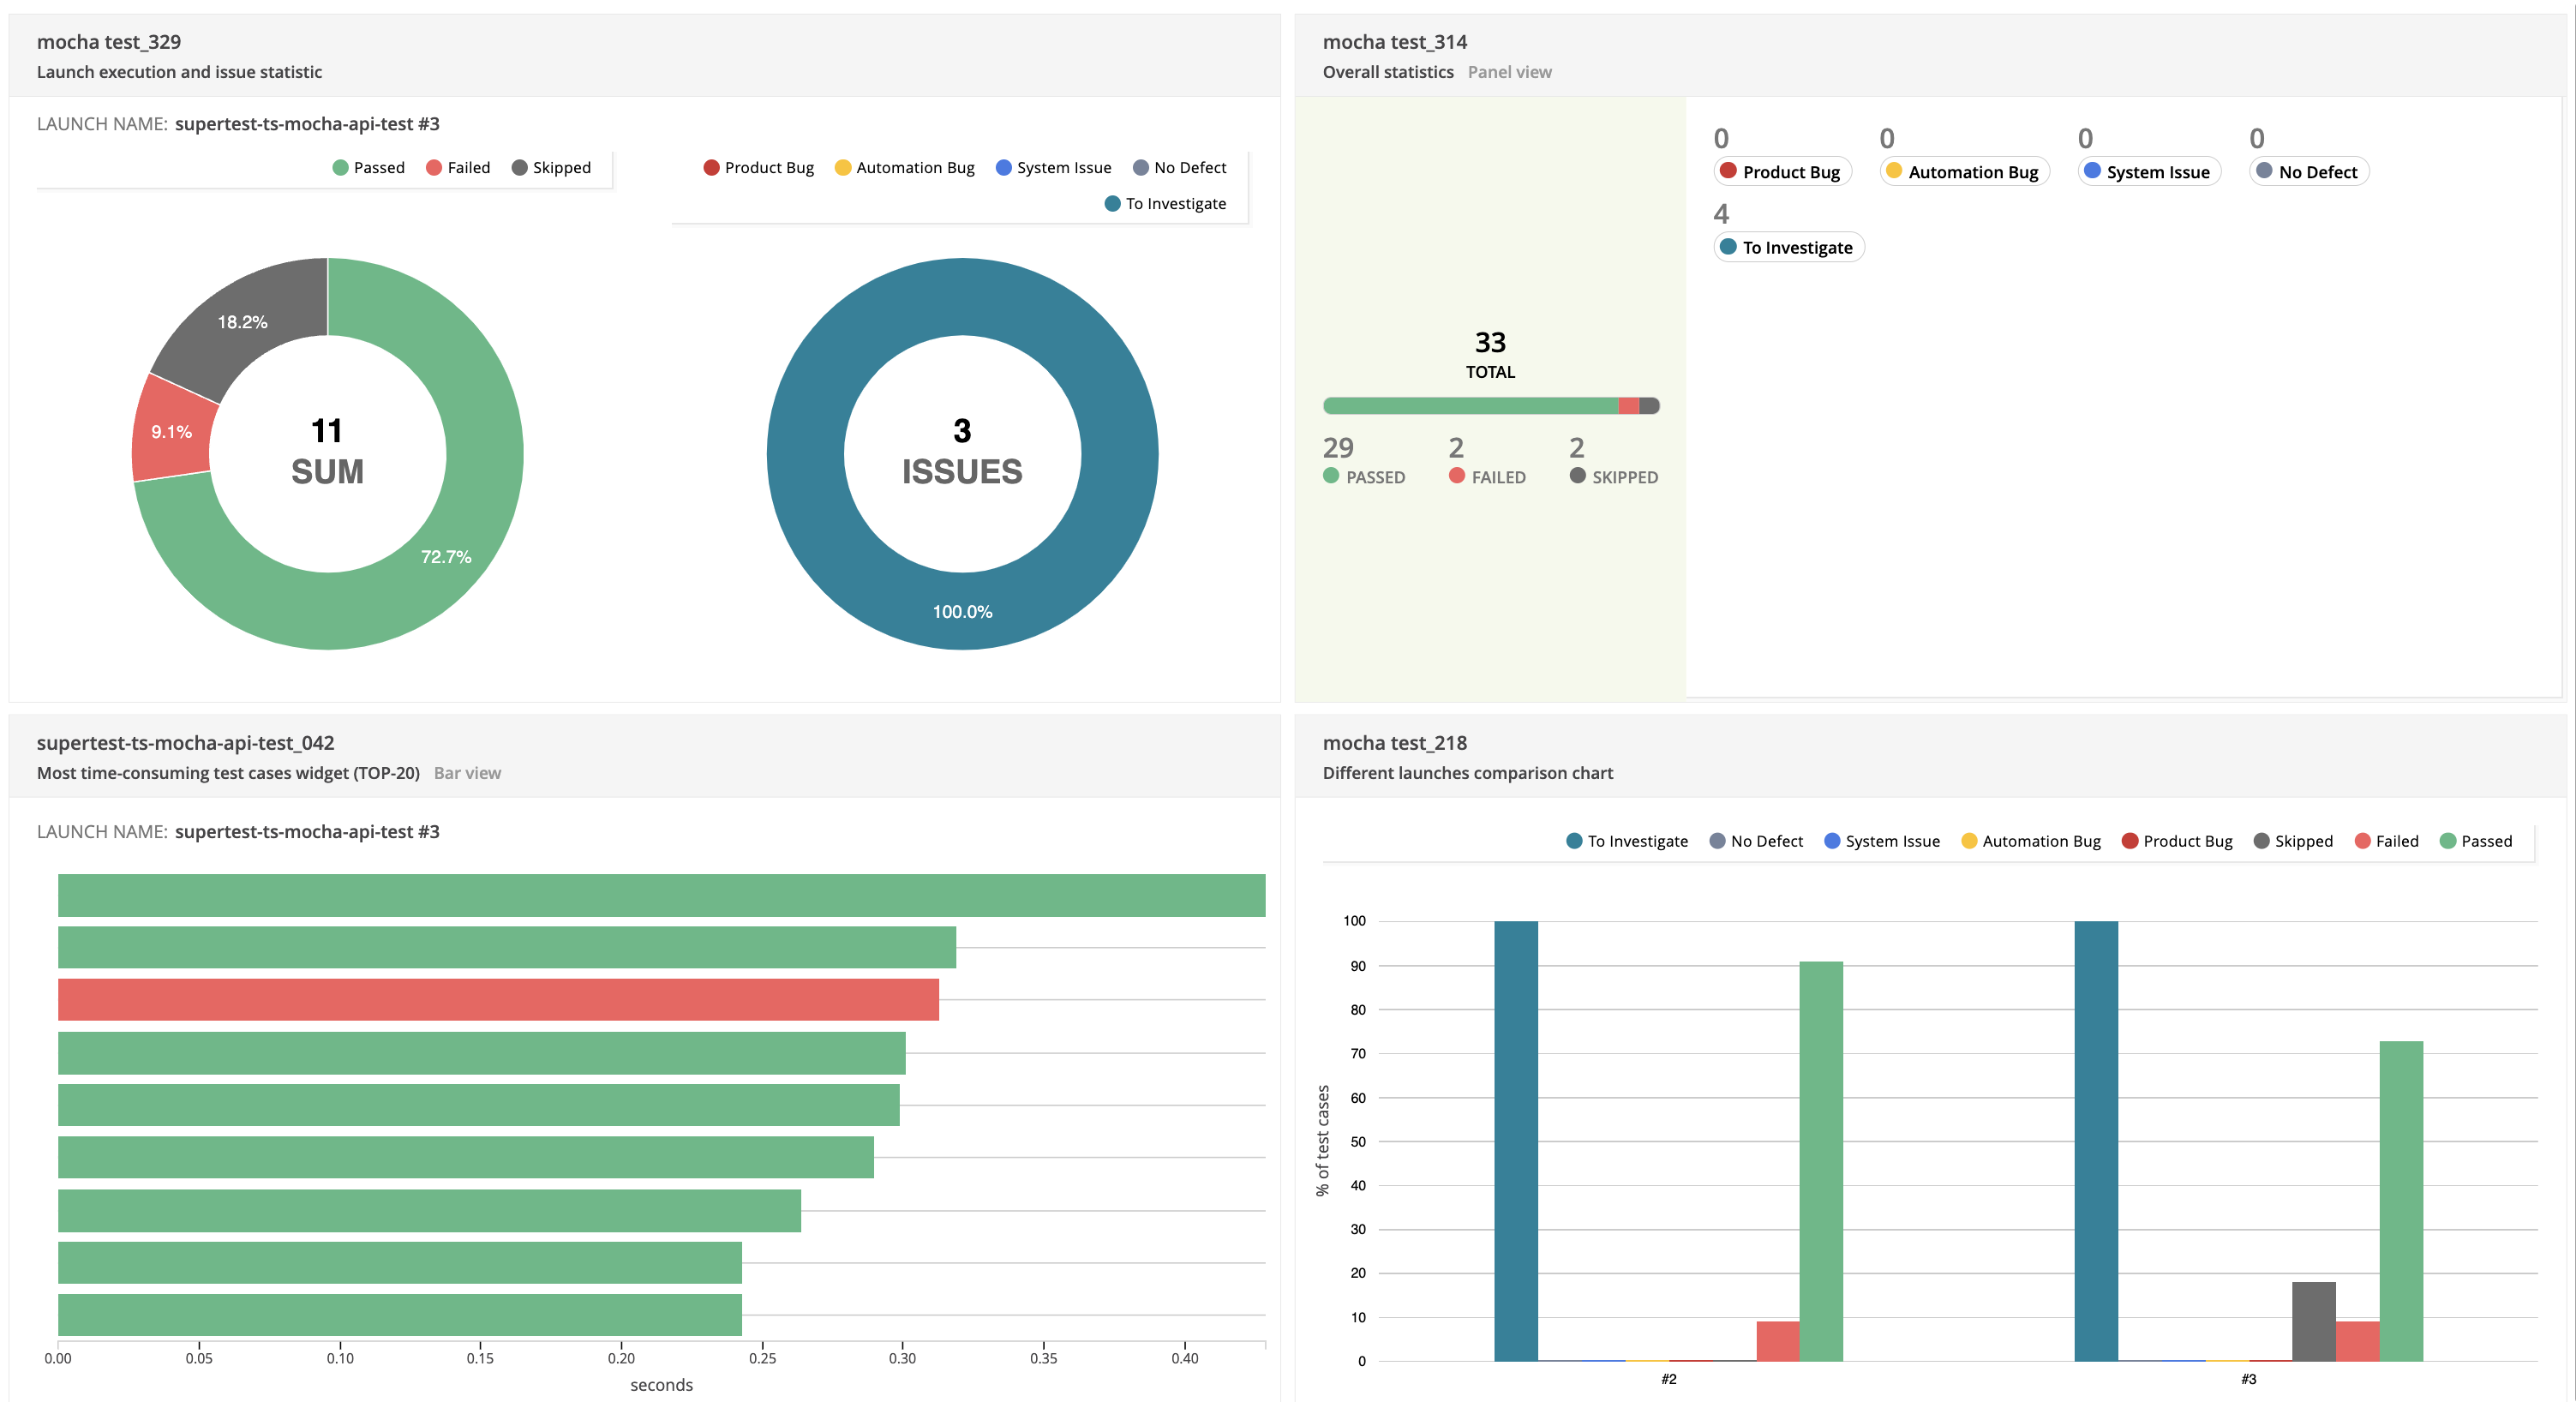Click the red failed test case bar
Image resolution: width=2576 pixels, height=1402 pixels.
(498, 999)
